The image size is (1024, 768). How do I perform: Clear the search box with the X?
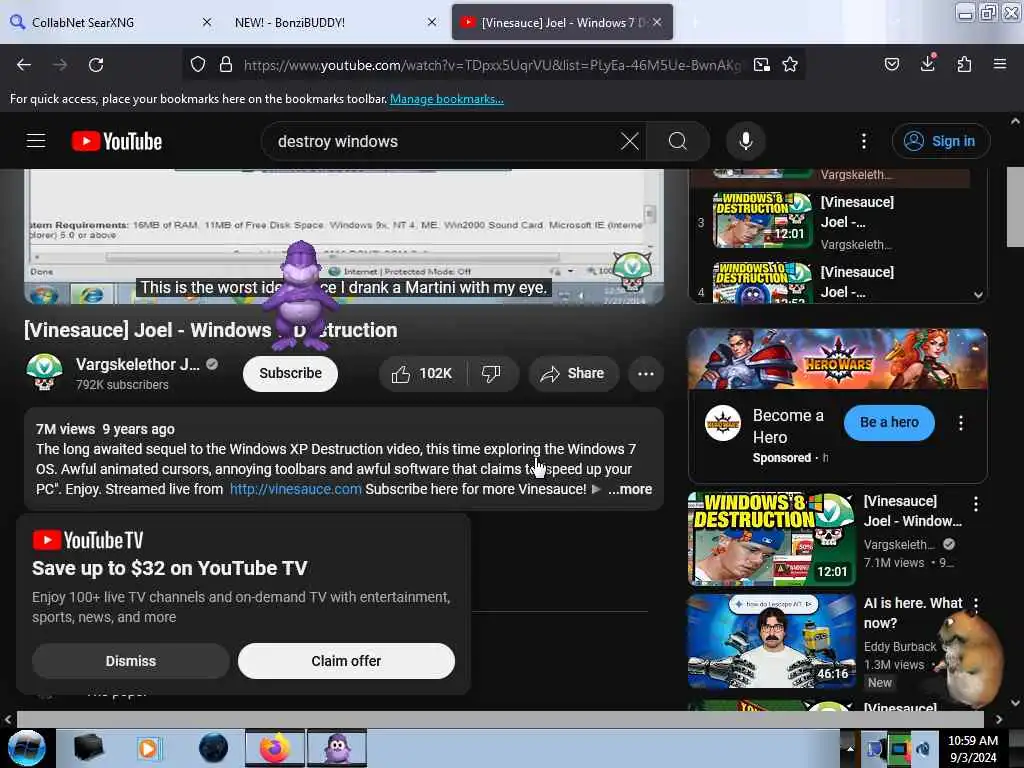[x=630, y=141]
